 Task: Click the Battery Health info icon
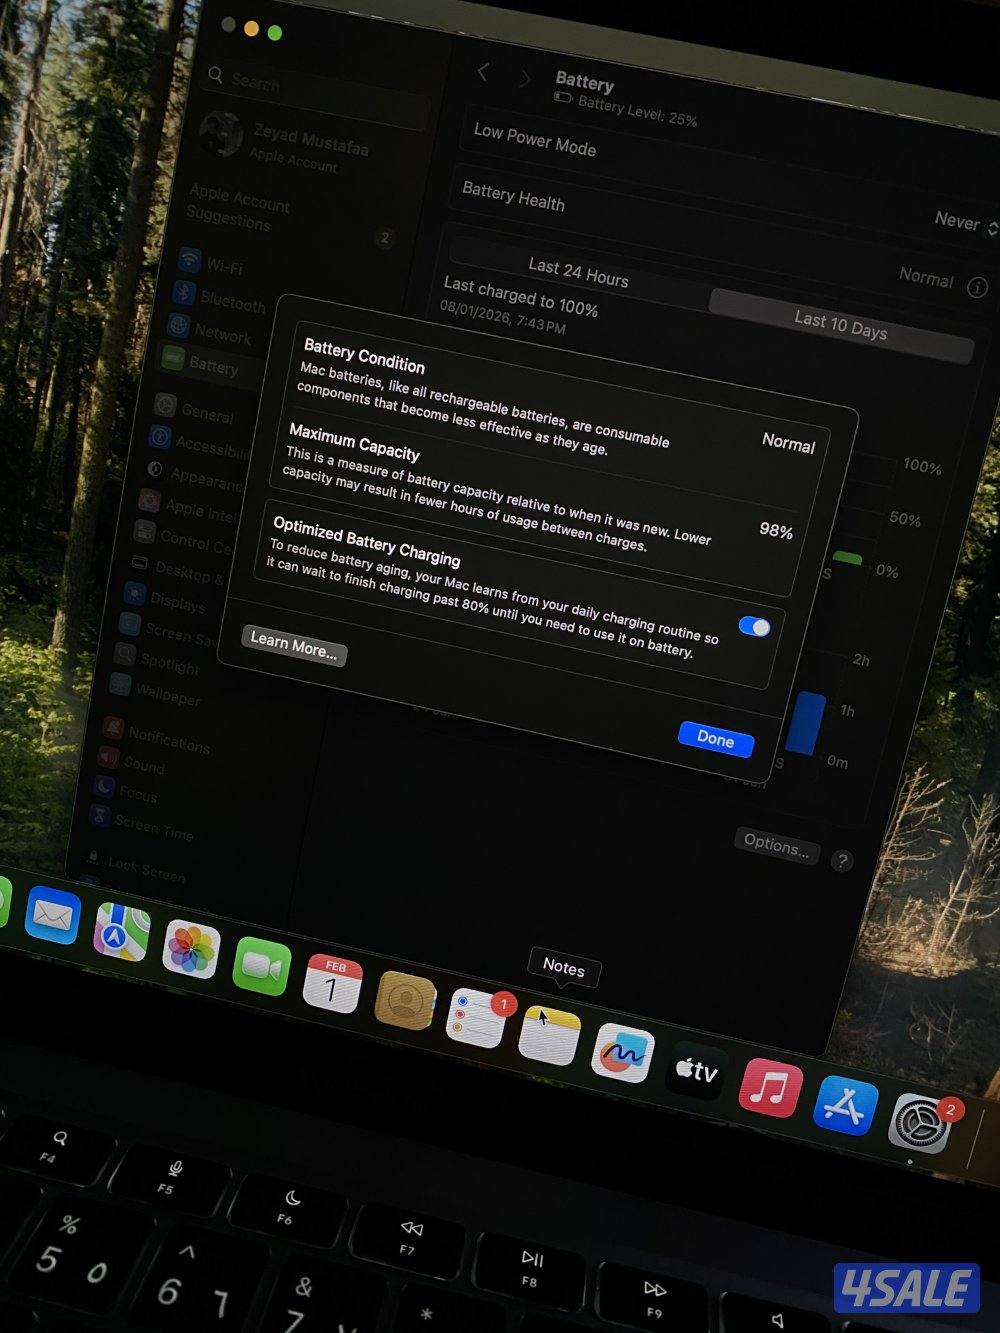point(977,286)
